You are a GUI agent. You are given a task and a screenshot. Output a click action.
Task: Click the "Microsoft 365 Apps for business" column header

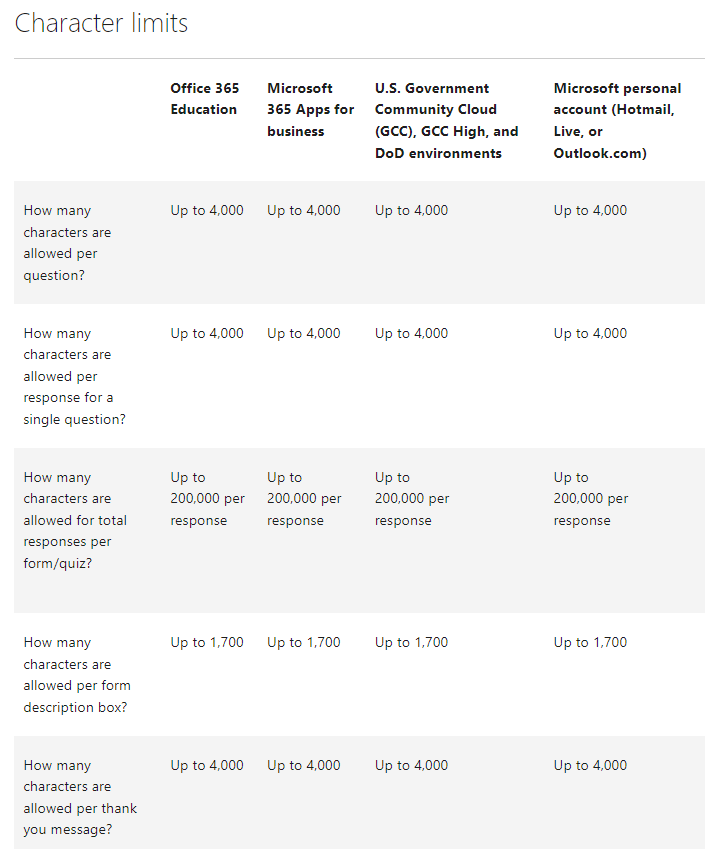click(x=310, y=110)
